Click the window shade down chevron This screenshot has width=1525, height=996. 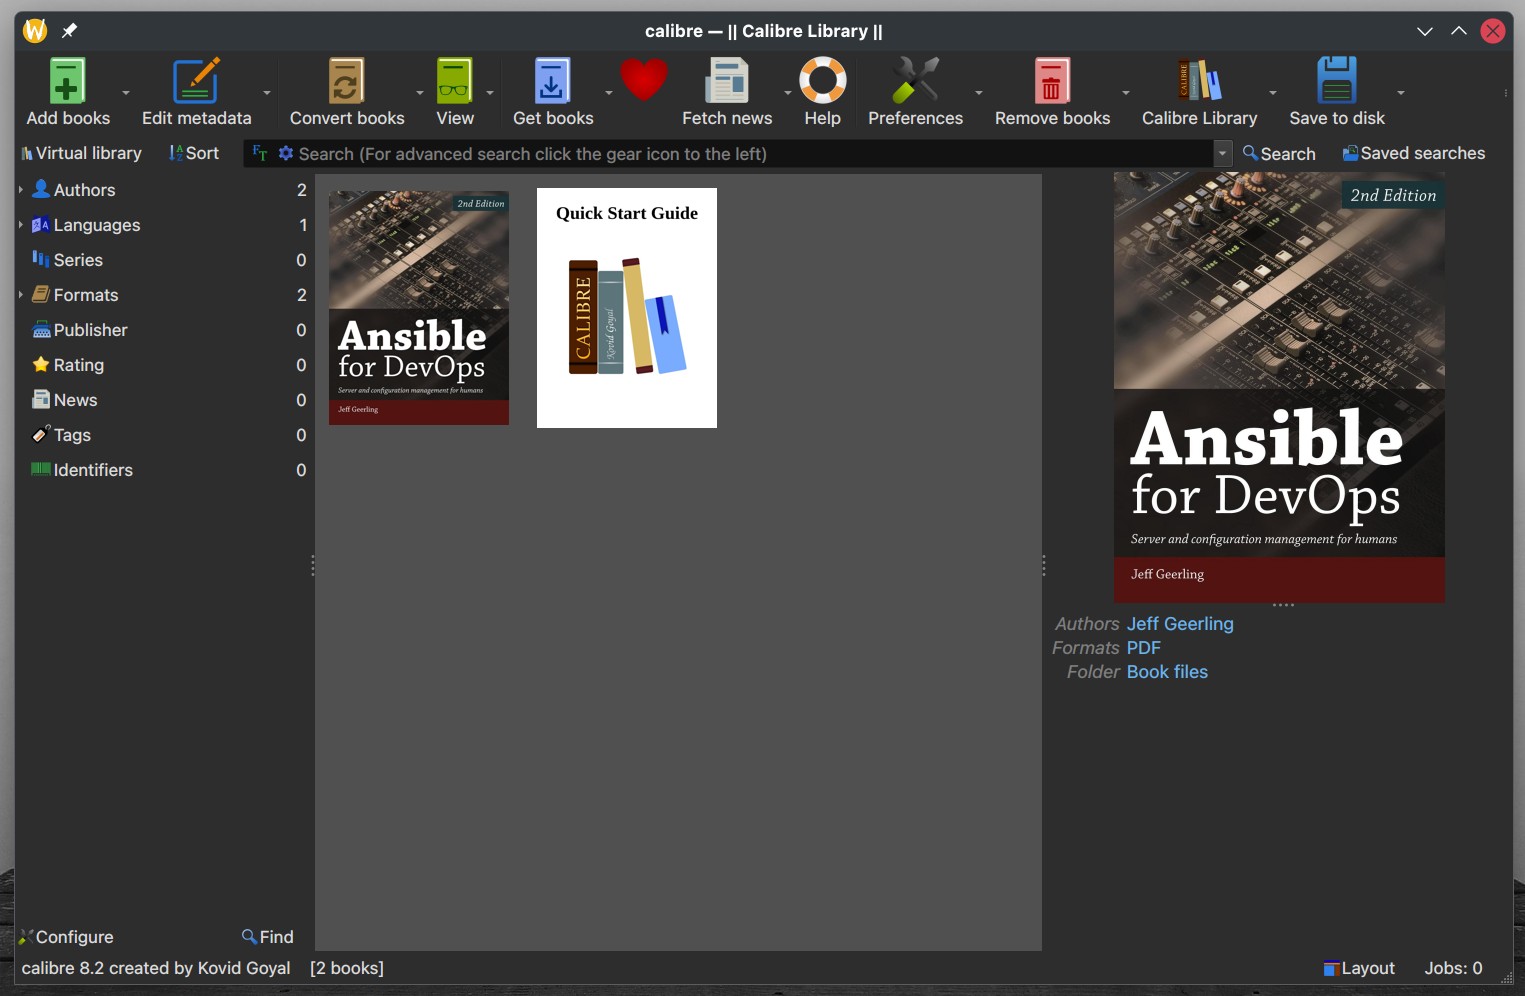pos(1425,31)
